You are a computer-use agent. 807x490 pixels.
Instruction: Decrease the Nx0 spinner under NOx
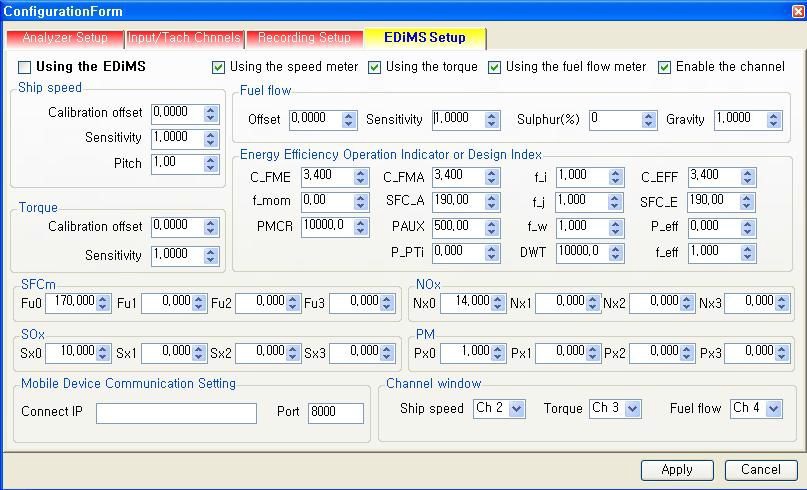point(497,305)
